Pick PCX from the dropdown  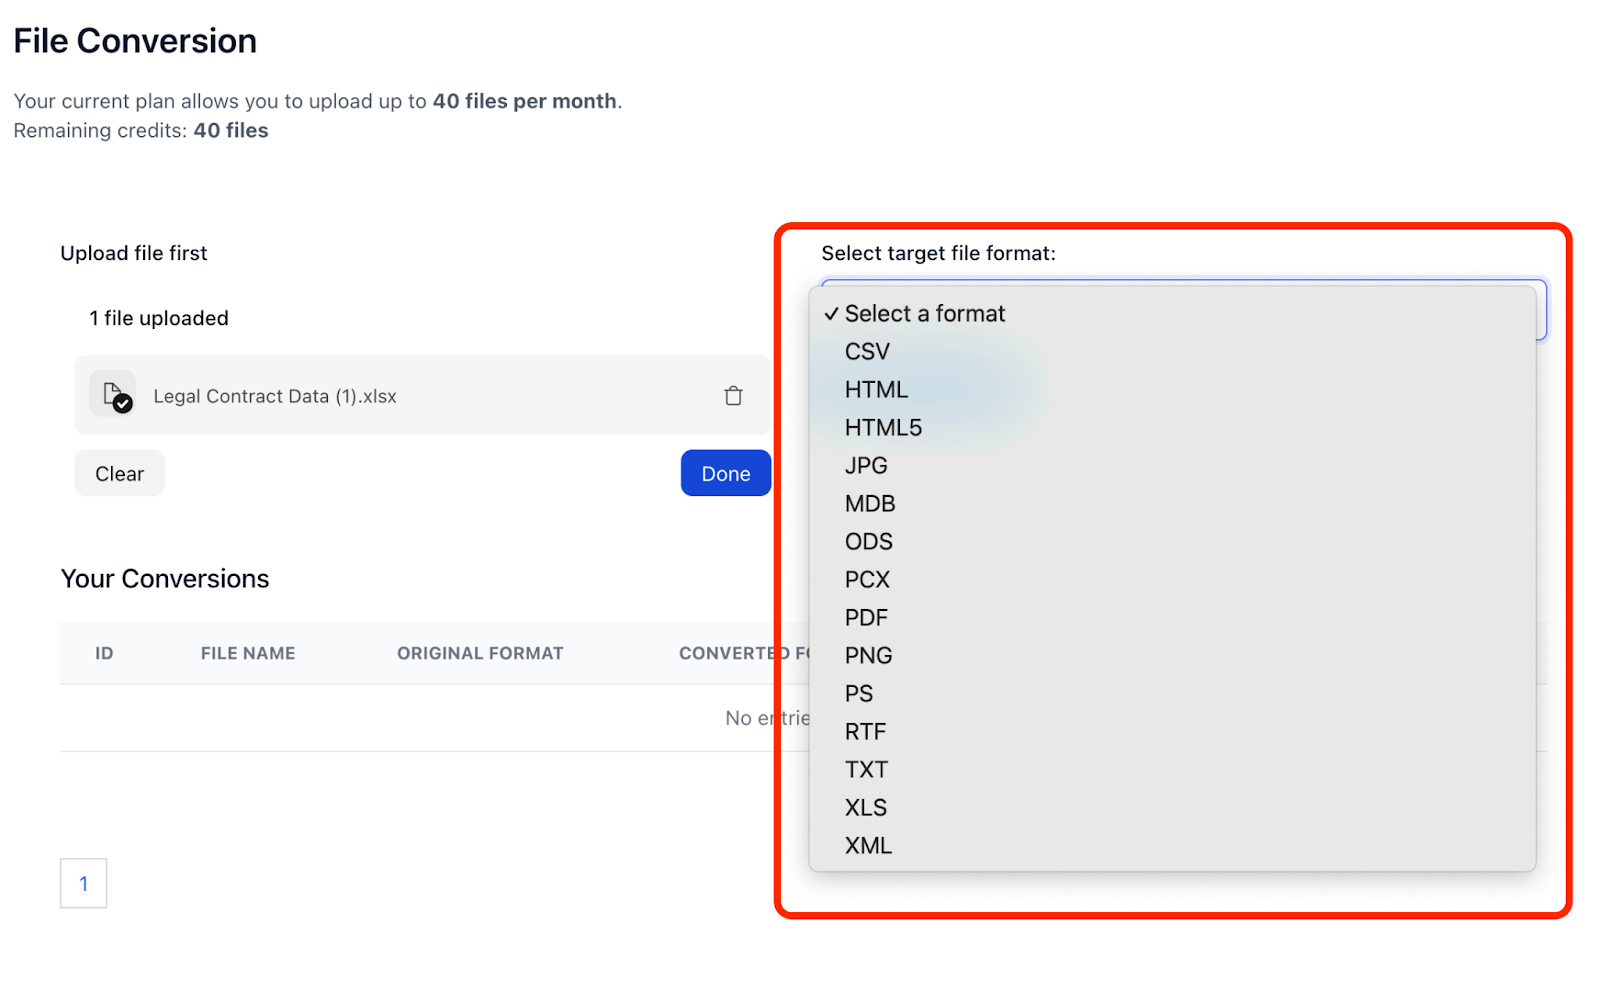click(x=867, y=580)
